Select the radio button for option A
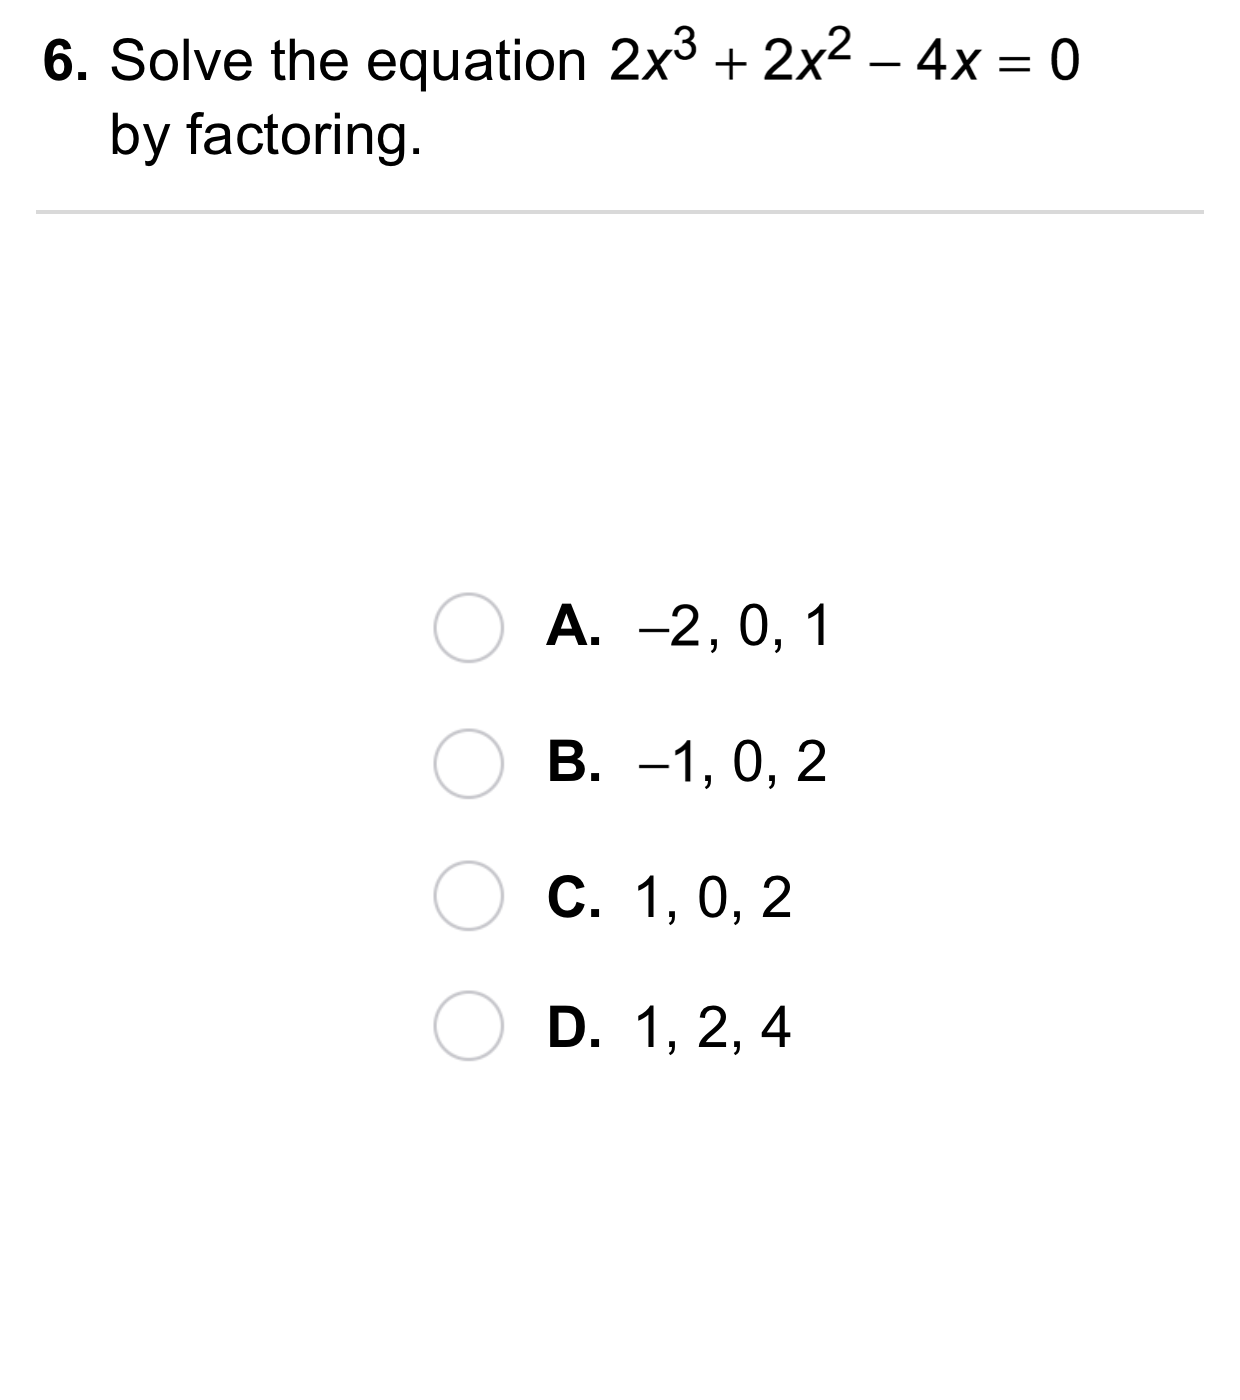Image resolution: width=1240 pixels, height=1400 pixels. 468,627
